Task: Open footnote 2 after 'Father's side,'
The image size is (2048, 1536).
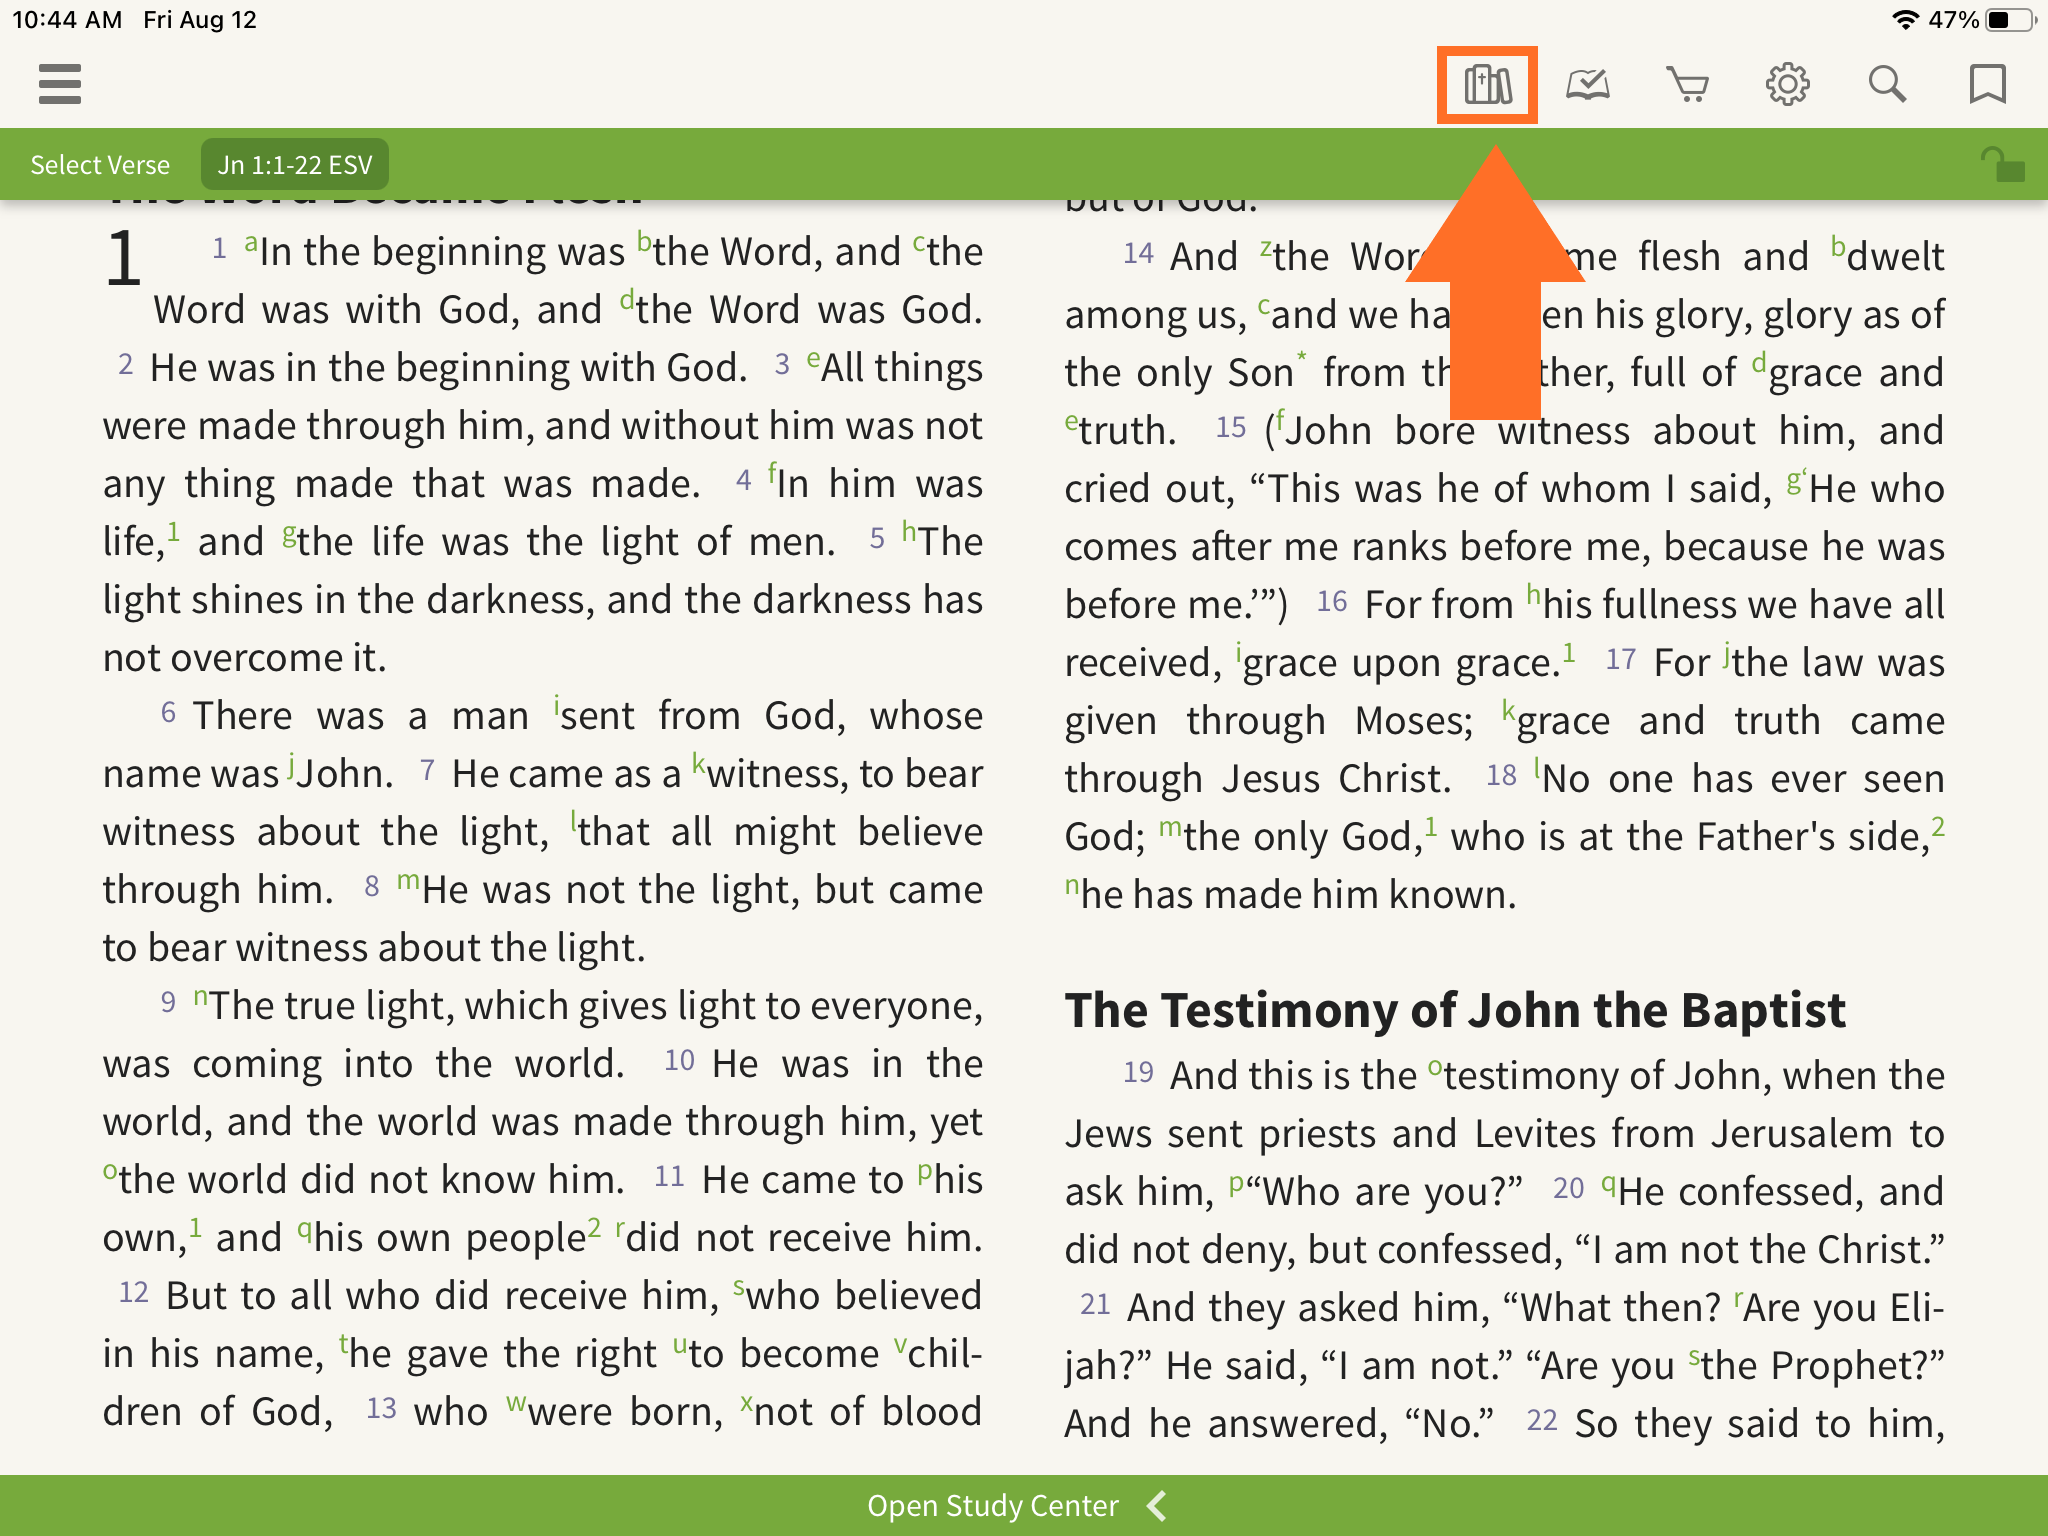Action: [x=1938, y=827]
